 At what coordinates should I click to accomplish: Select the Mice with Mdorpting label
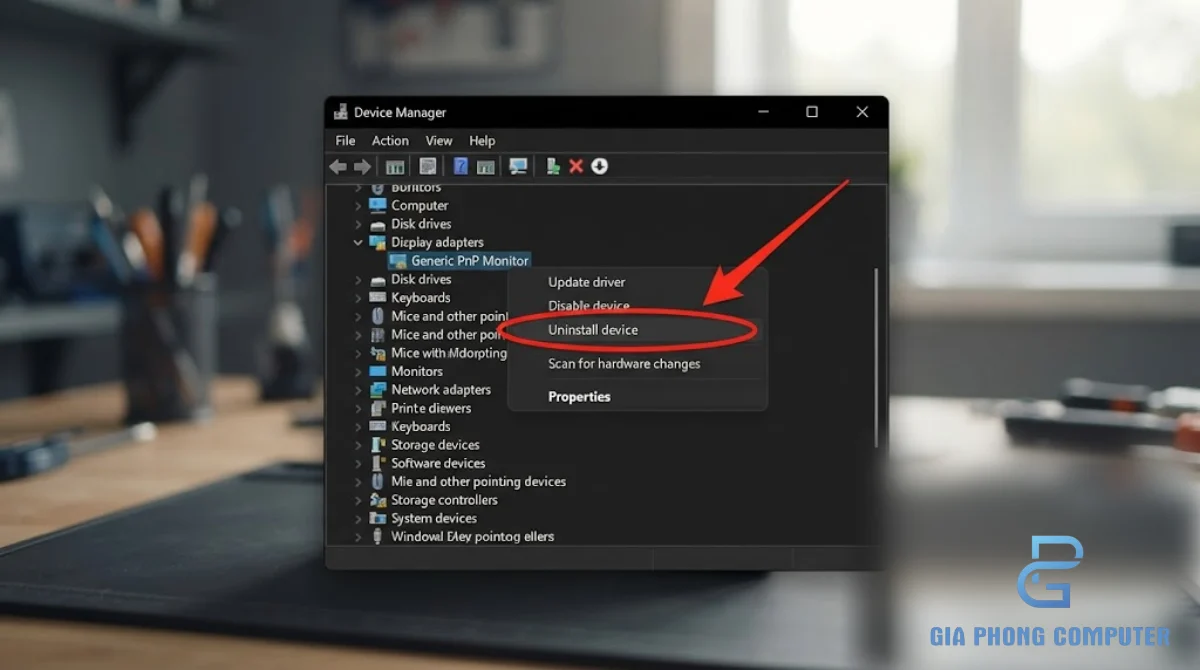449,353
